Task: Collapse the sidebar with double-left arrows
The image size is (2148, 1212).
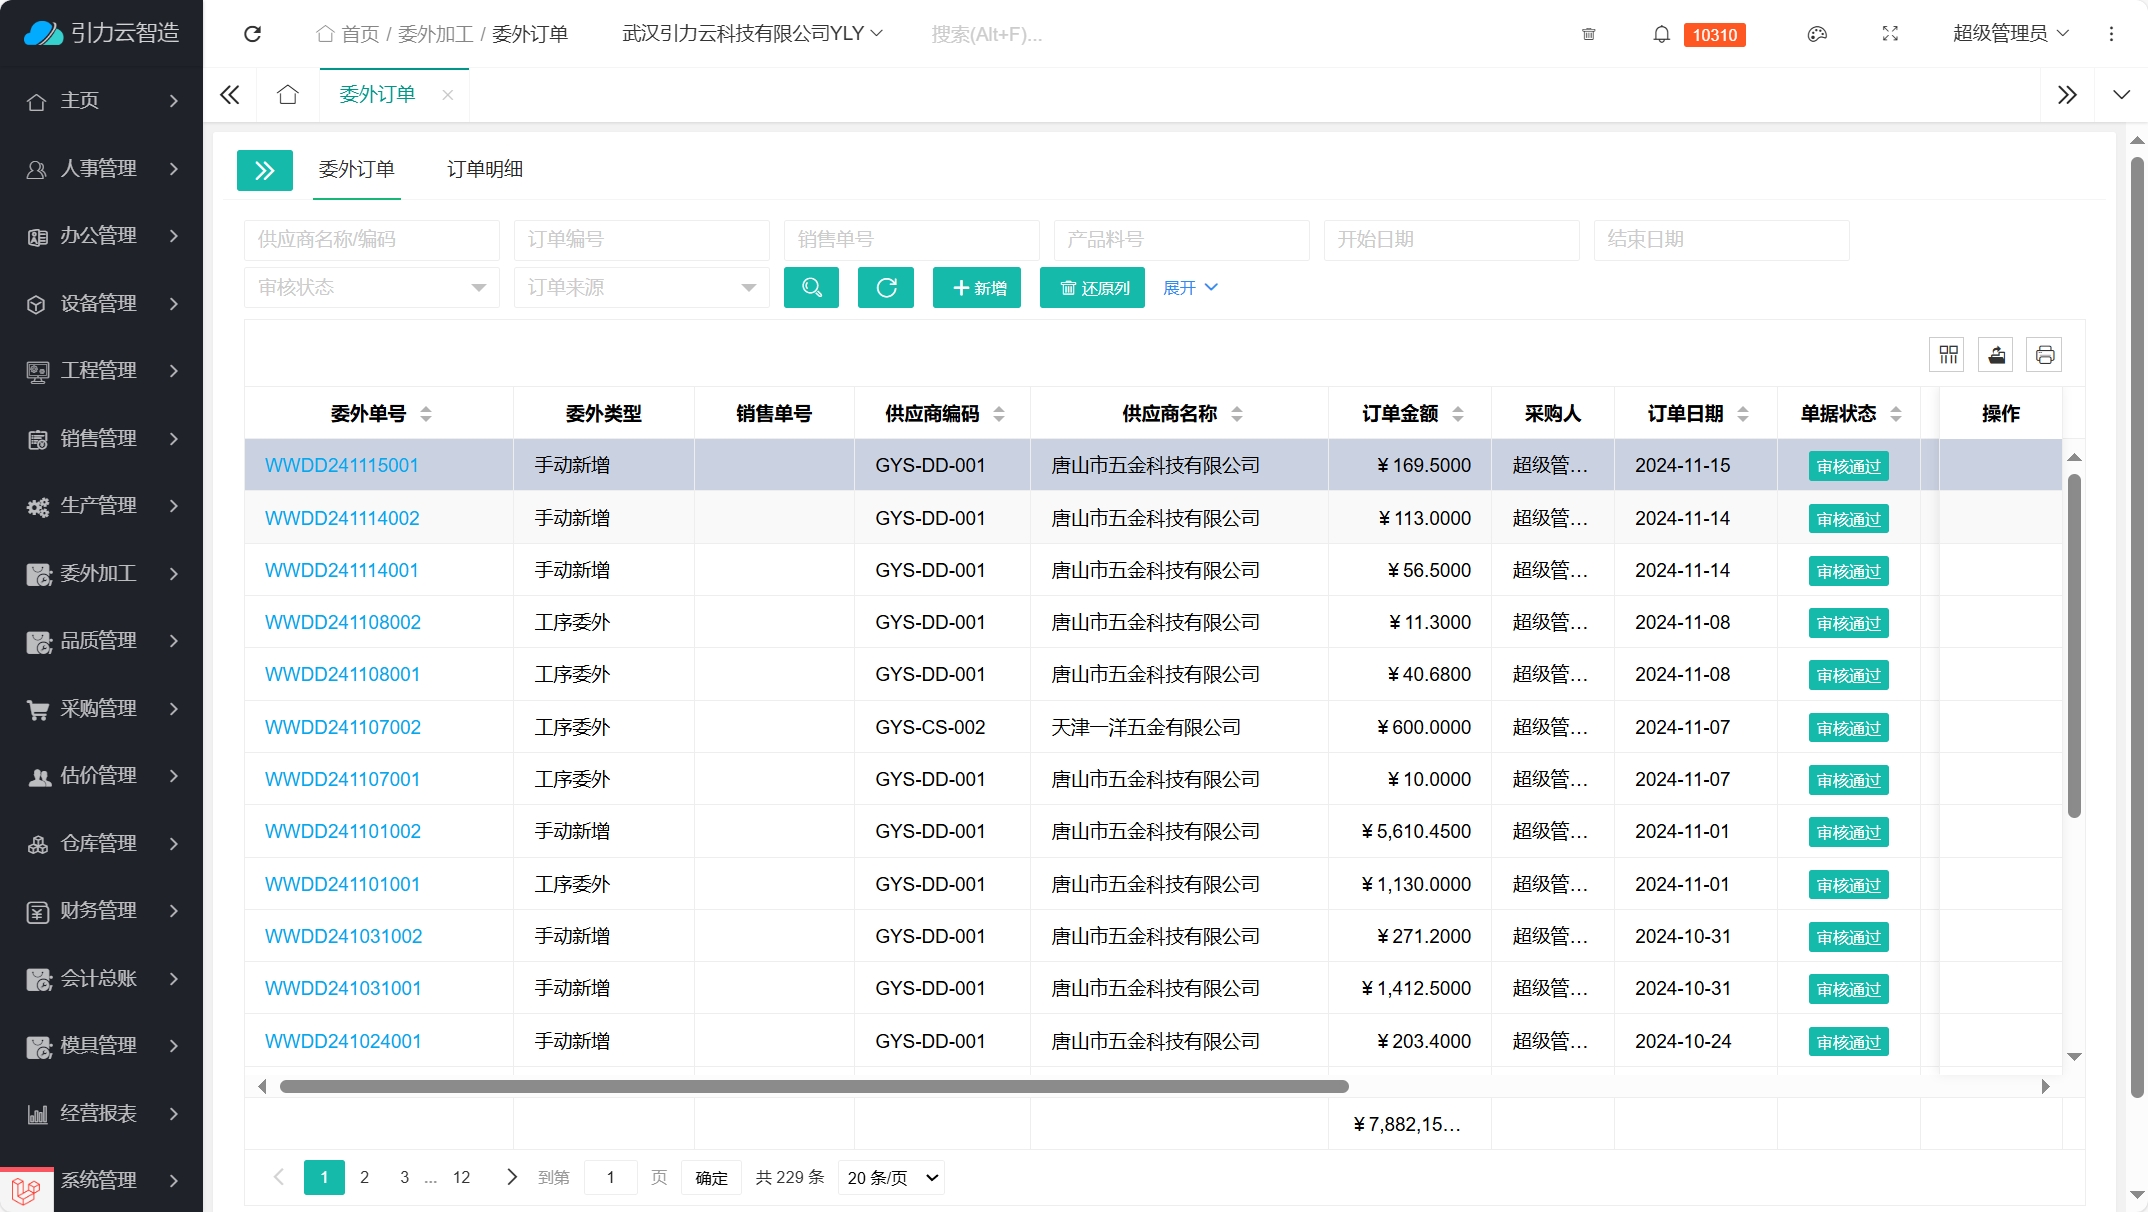Action: (x=229, y=94)
